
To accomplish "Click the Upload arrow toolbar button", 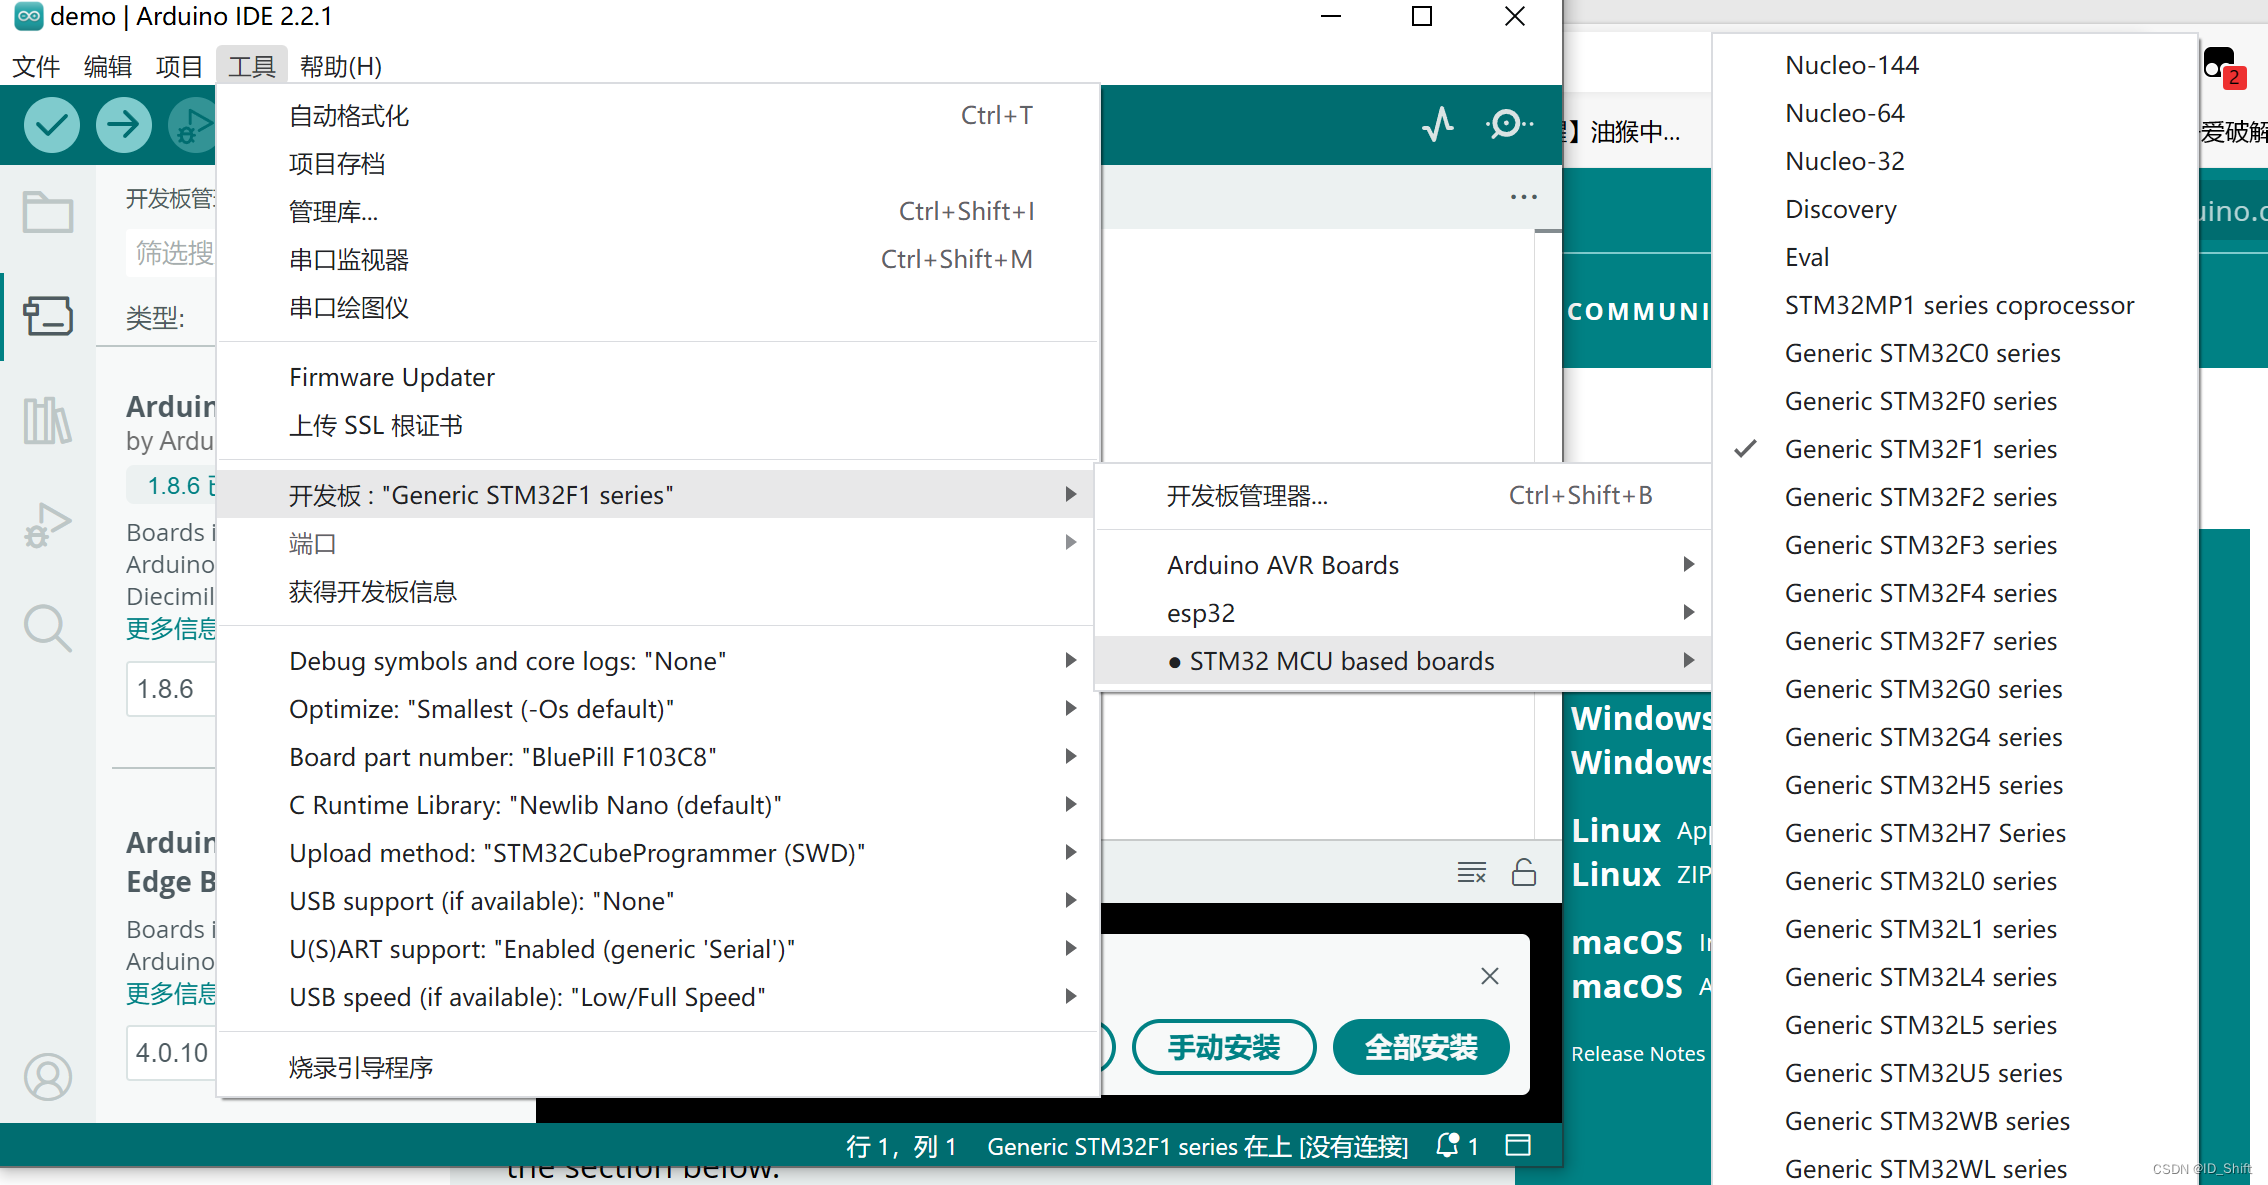I will [x=124, y=125].
